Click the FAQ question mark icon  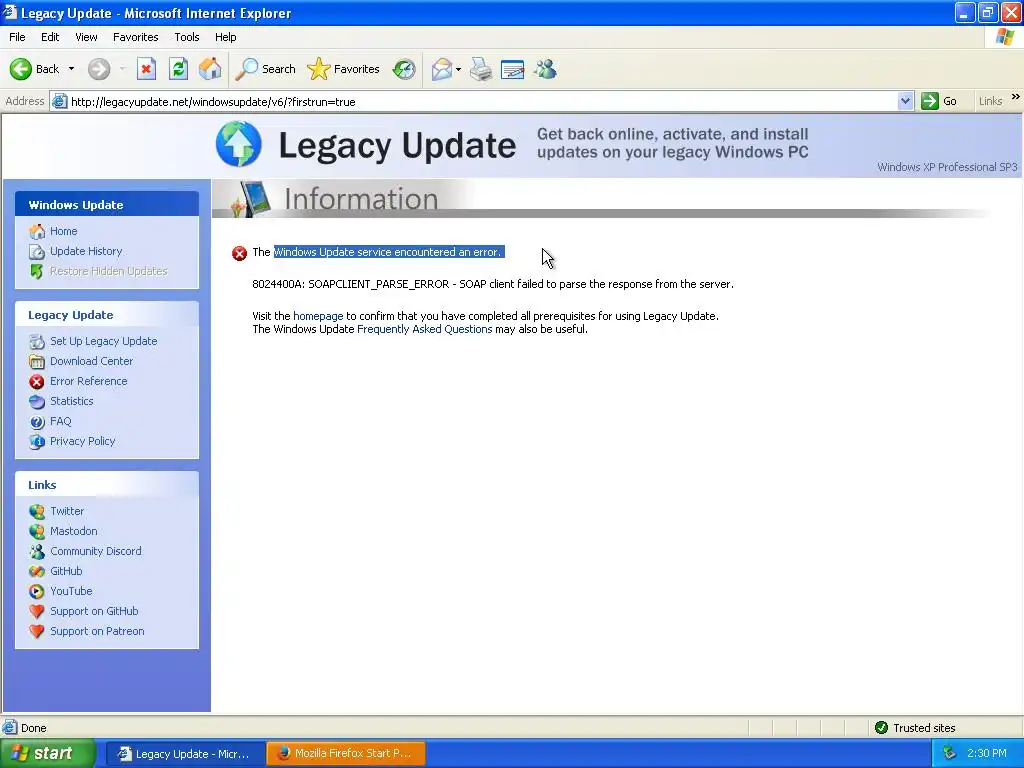click(37, 422)
